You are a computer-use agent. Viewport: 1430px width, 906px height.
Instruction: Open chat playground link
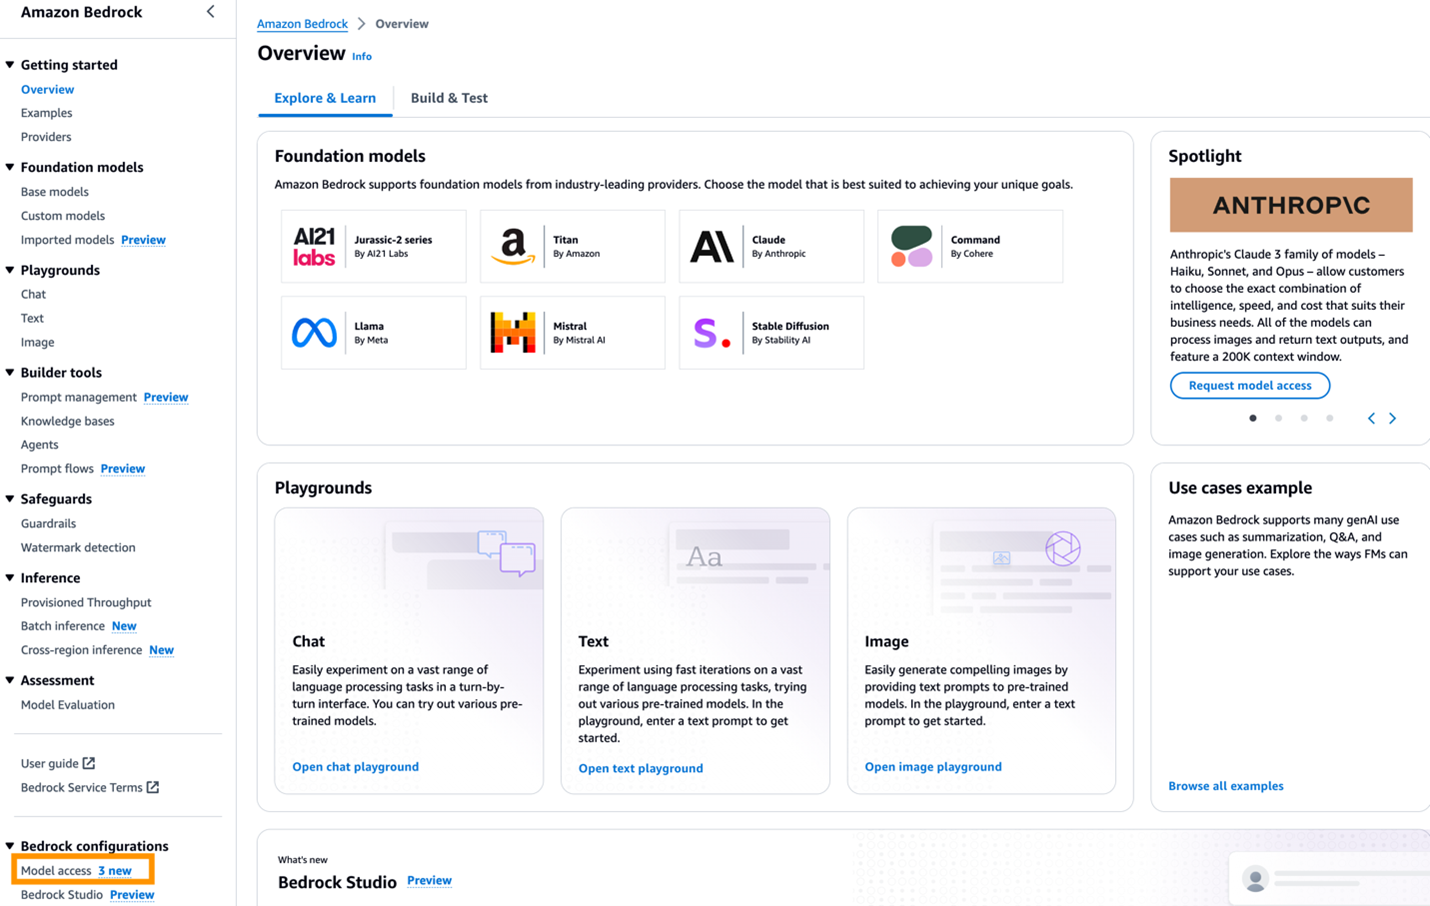[x=355, y=767]
